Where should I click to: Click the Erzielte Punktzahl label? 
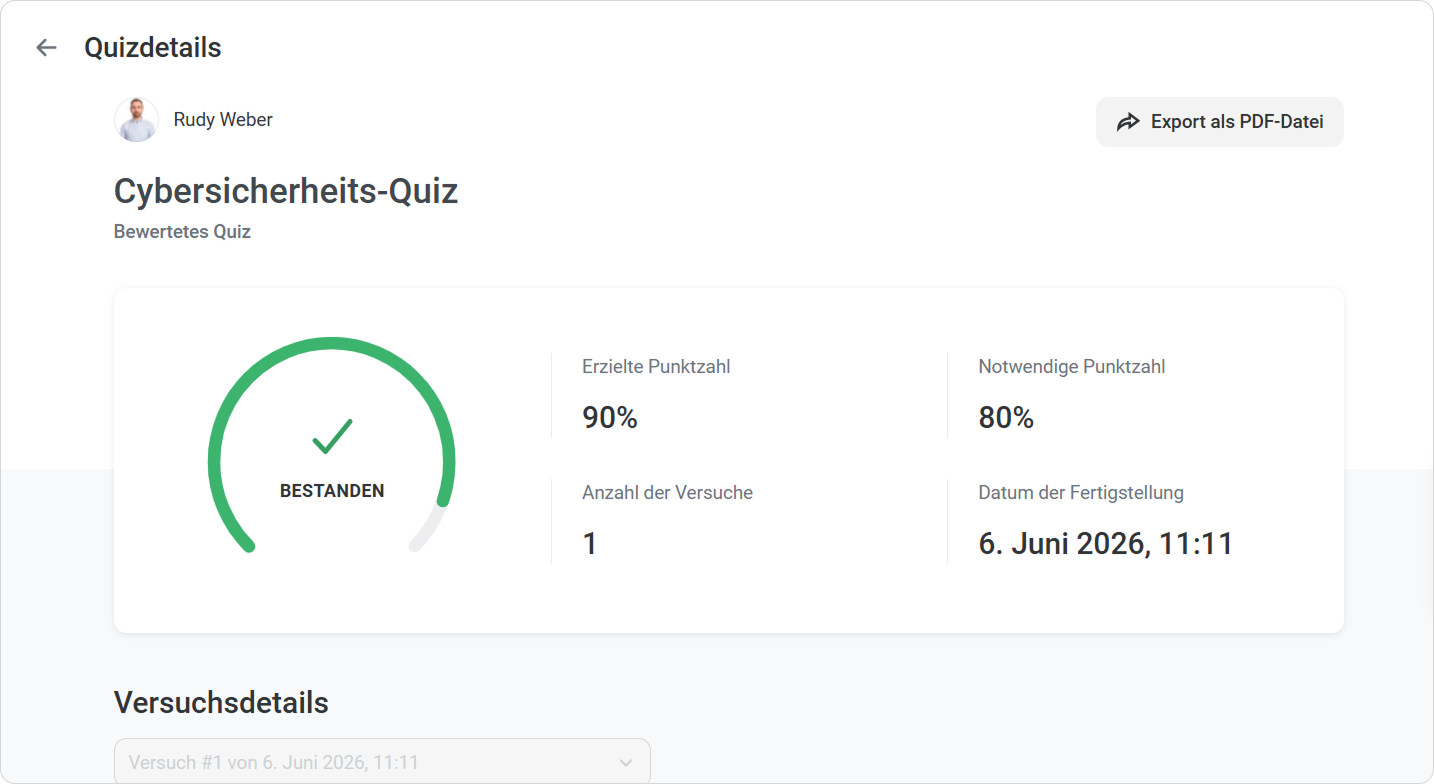point(656,367)
